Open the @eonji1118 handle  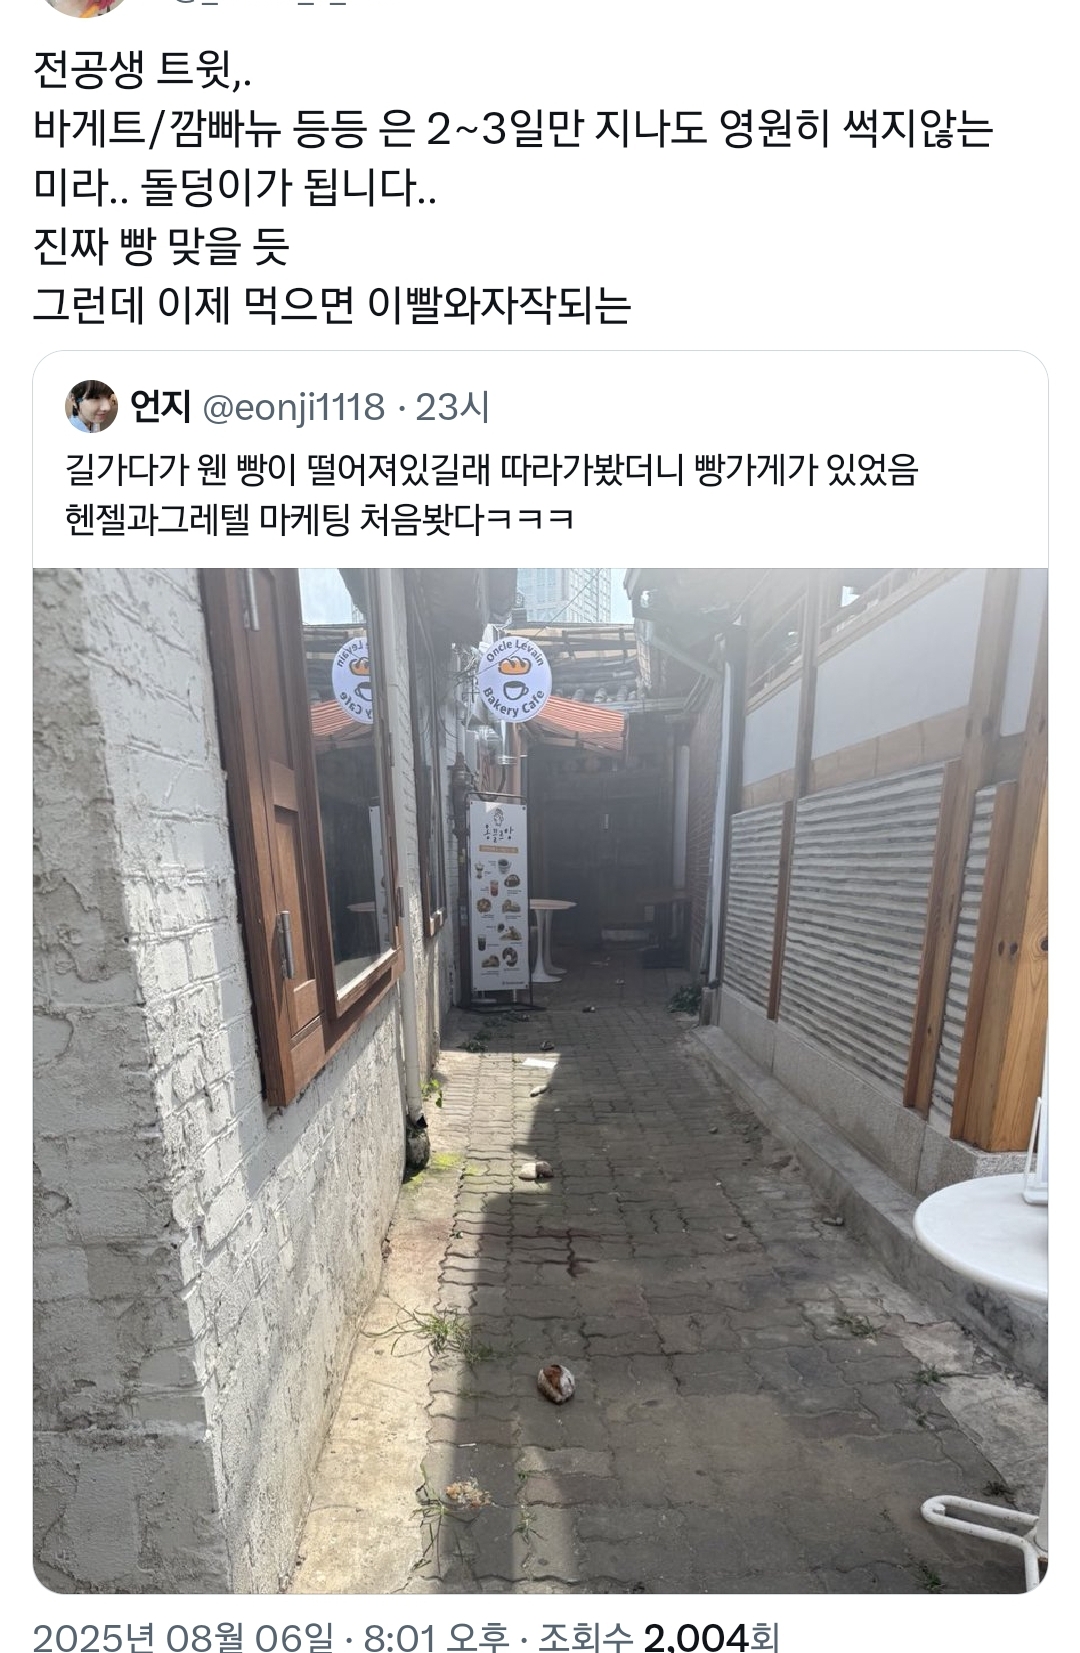[x=293, y=407]
